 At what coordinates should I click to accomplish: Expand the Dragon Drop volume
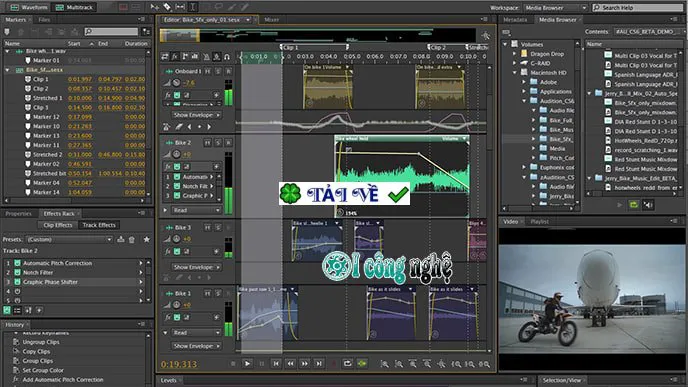tap(515, 54)
